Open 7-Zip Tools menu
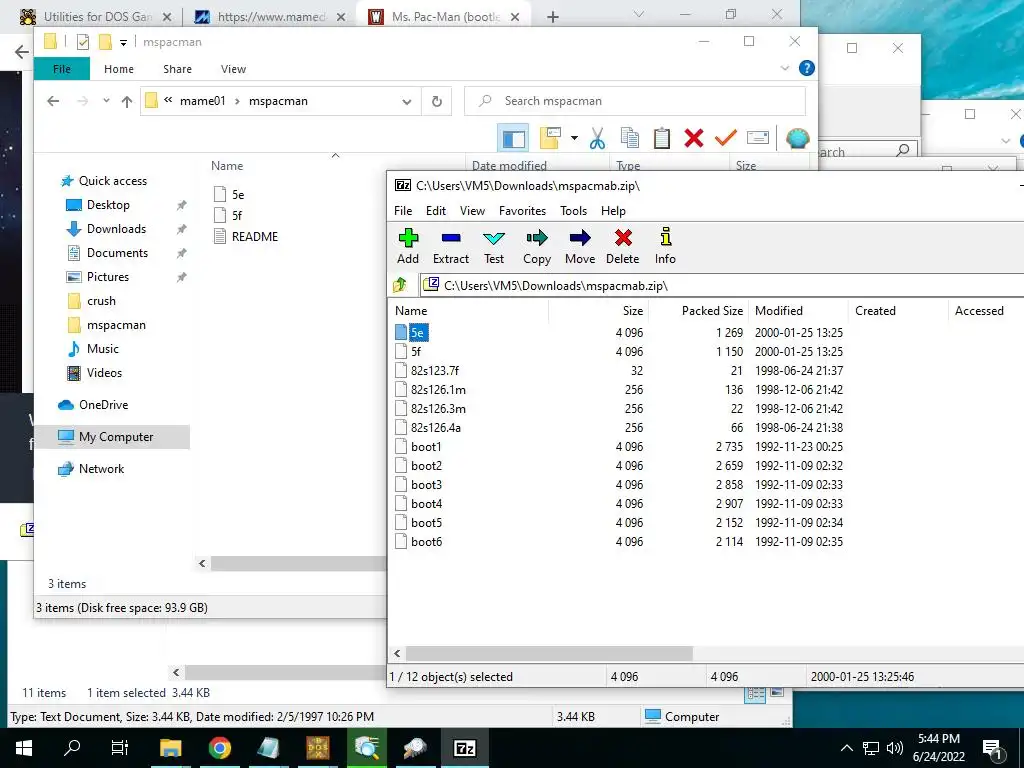The width and height of the screenshot is (1024, 768). coord(573,210)
